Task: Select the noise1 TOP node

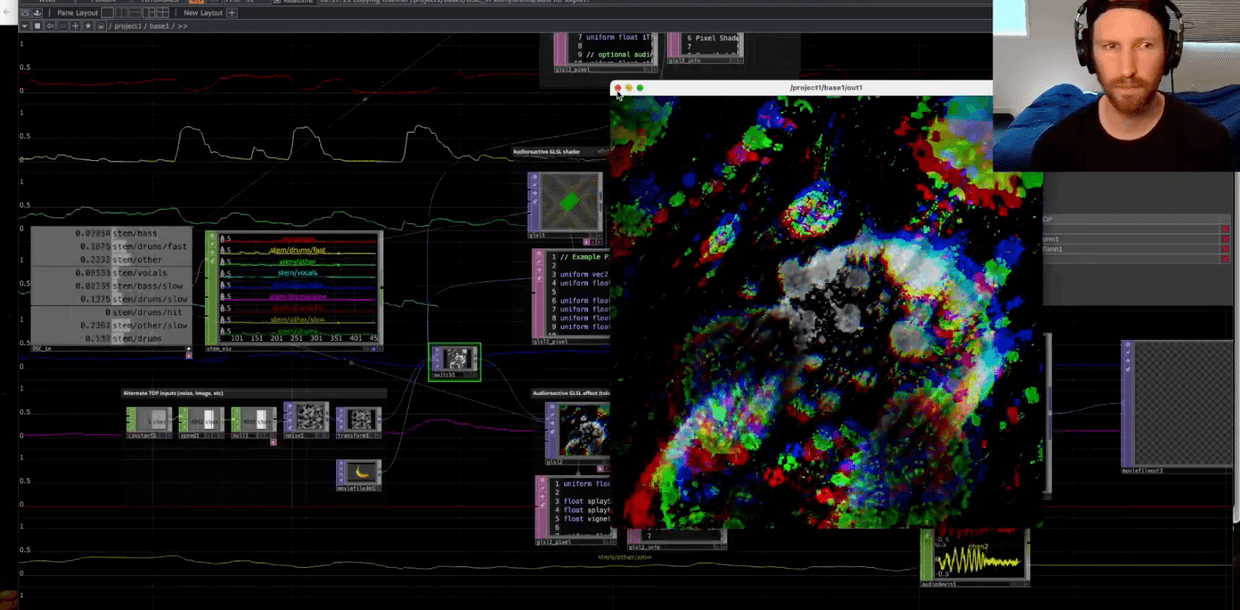Action: (x=309, y=419)
